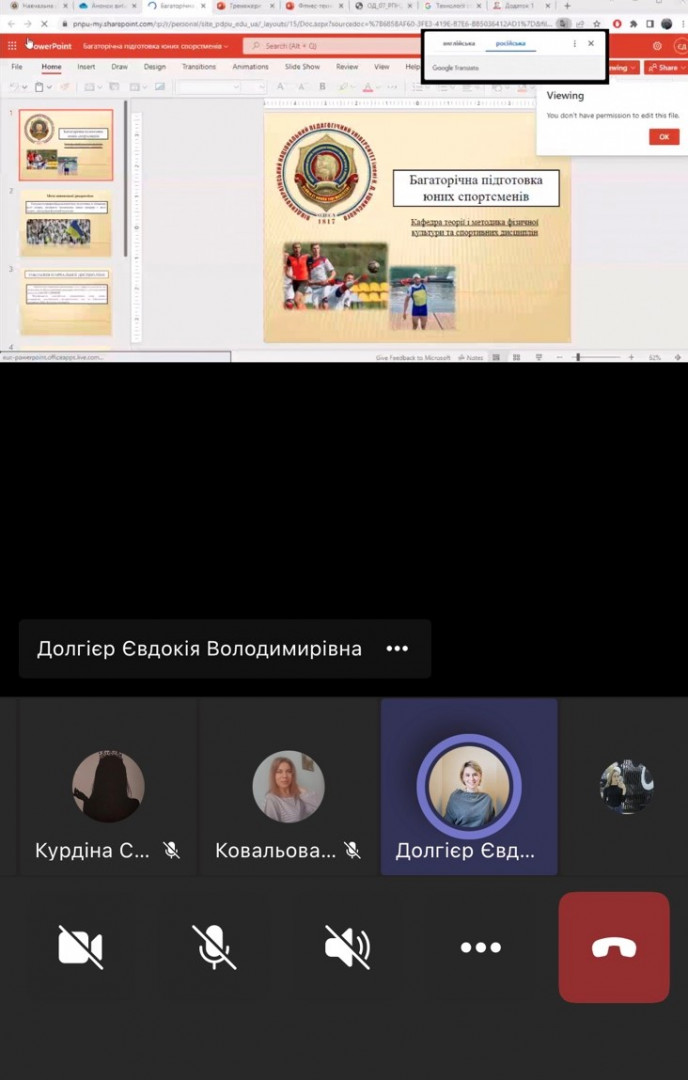The height and width of the screenshot is (1080, 688).
Task: Adjust the zoom slider in status bar
Action: [598, 357]
